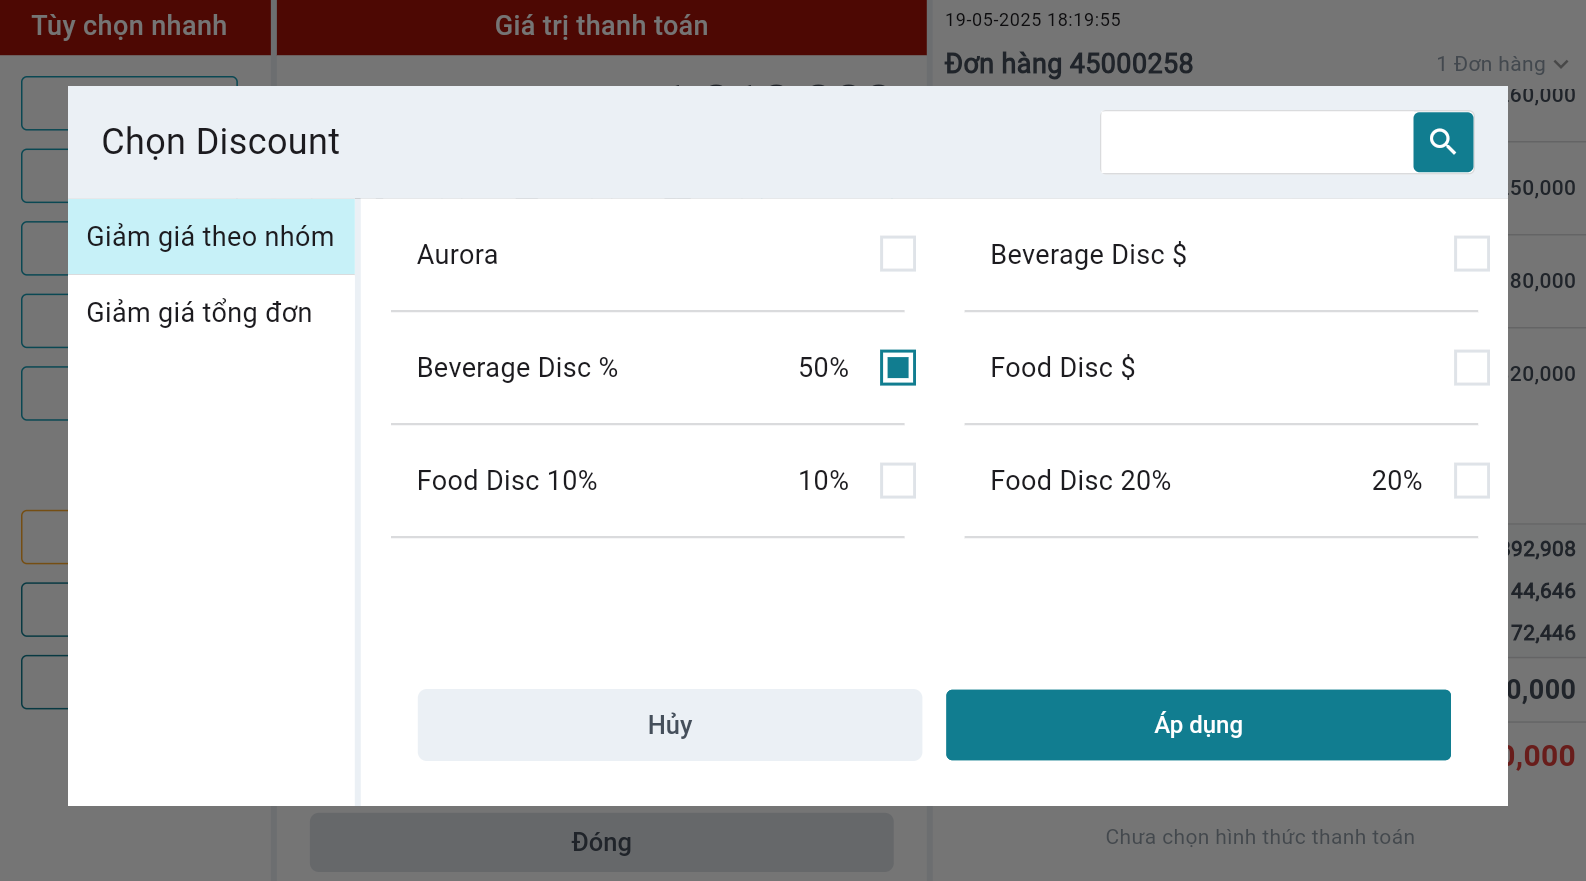
Task: Uncheck the Beverage Disc % checkbox
Action: (x=897, y=367)
